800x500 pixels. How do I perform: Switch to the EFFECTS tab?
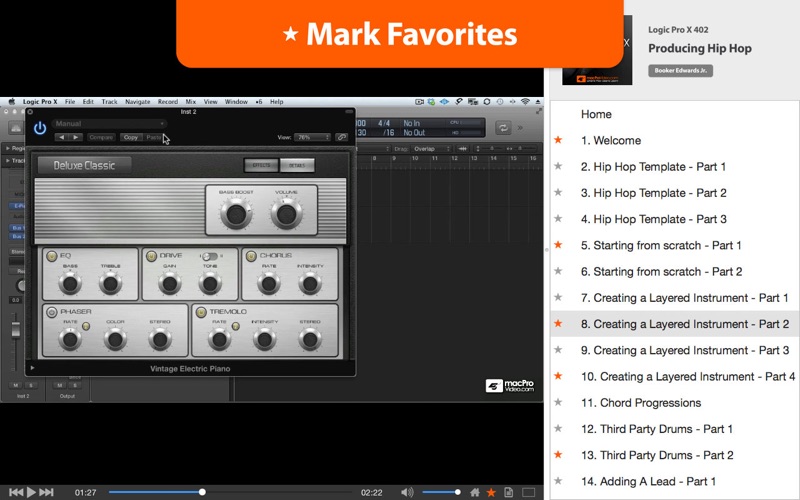(261, 165)
